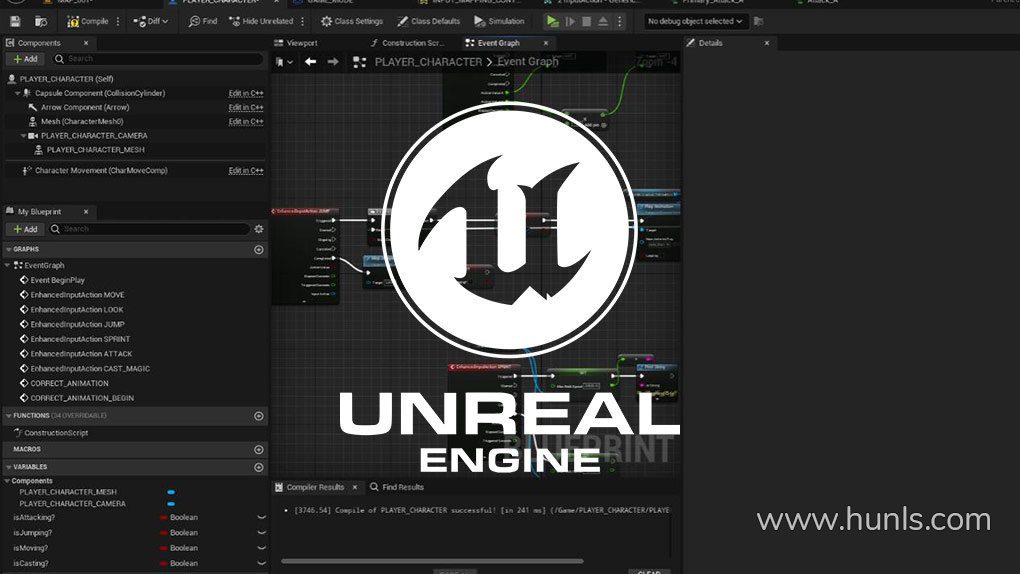
Task: Toggle the isAttacking? visibility eye
Action: tap(262, 518)
